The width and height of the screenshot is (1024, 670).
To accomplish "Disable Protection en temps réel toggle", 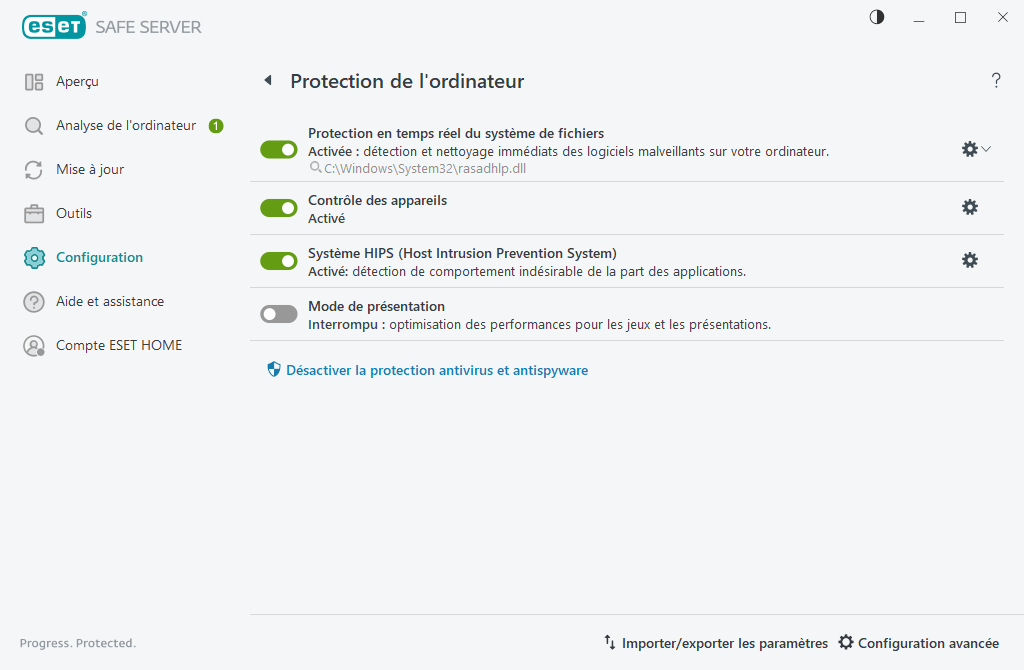I will pyautogui.click(x=278, y=148).
